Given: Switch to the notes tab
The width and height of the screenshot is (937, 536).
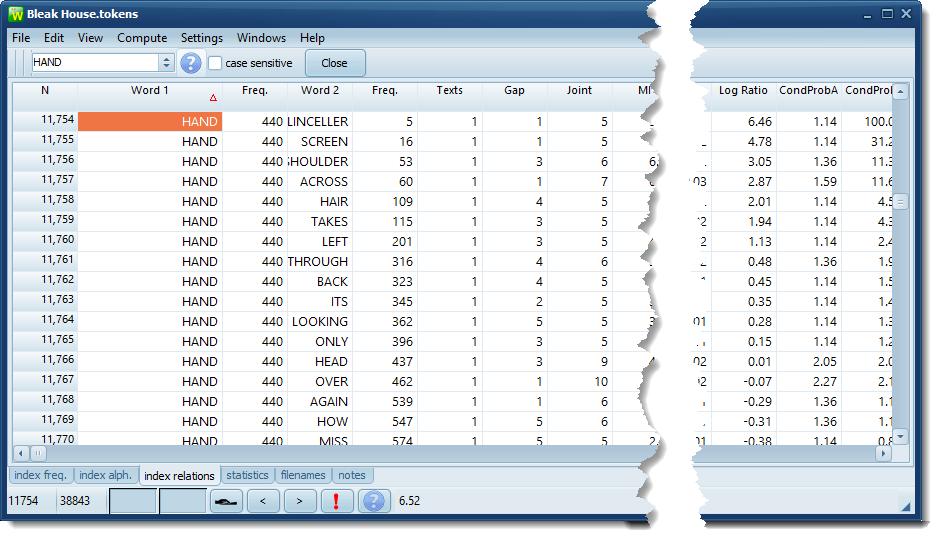Looking at the screenshot, I should point(351,476).
